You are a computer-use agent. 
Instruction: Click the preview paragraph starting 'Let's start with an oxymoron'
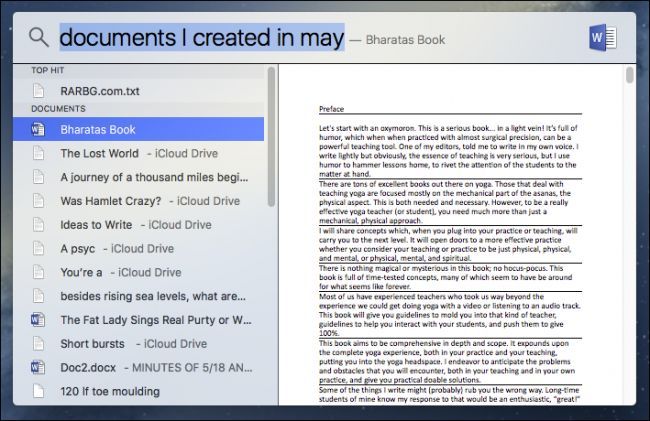[x=449, y=151]
